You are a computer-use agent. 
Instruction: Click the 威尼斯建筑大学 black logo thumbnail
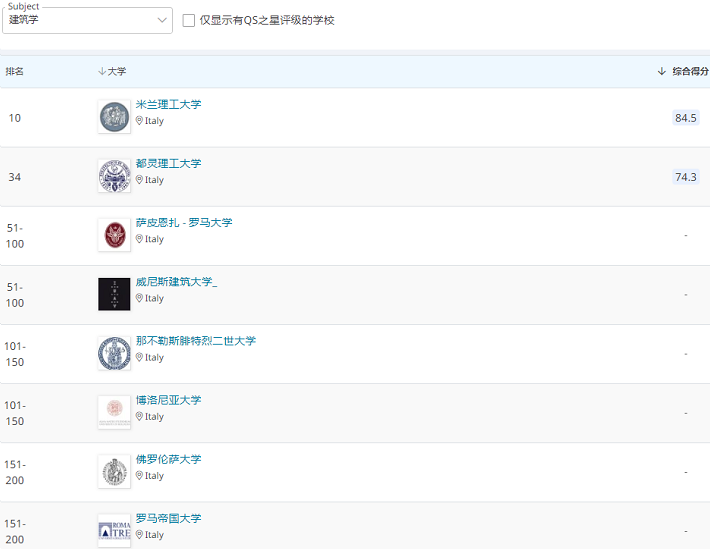(114, 294)
